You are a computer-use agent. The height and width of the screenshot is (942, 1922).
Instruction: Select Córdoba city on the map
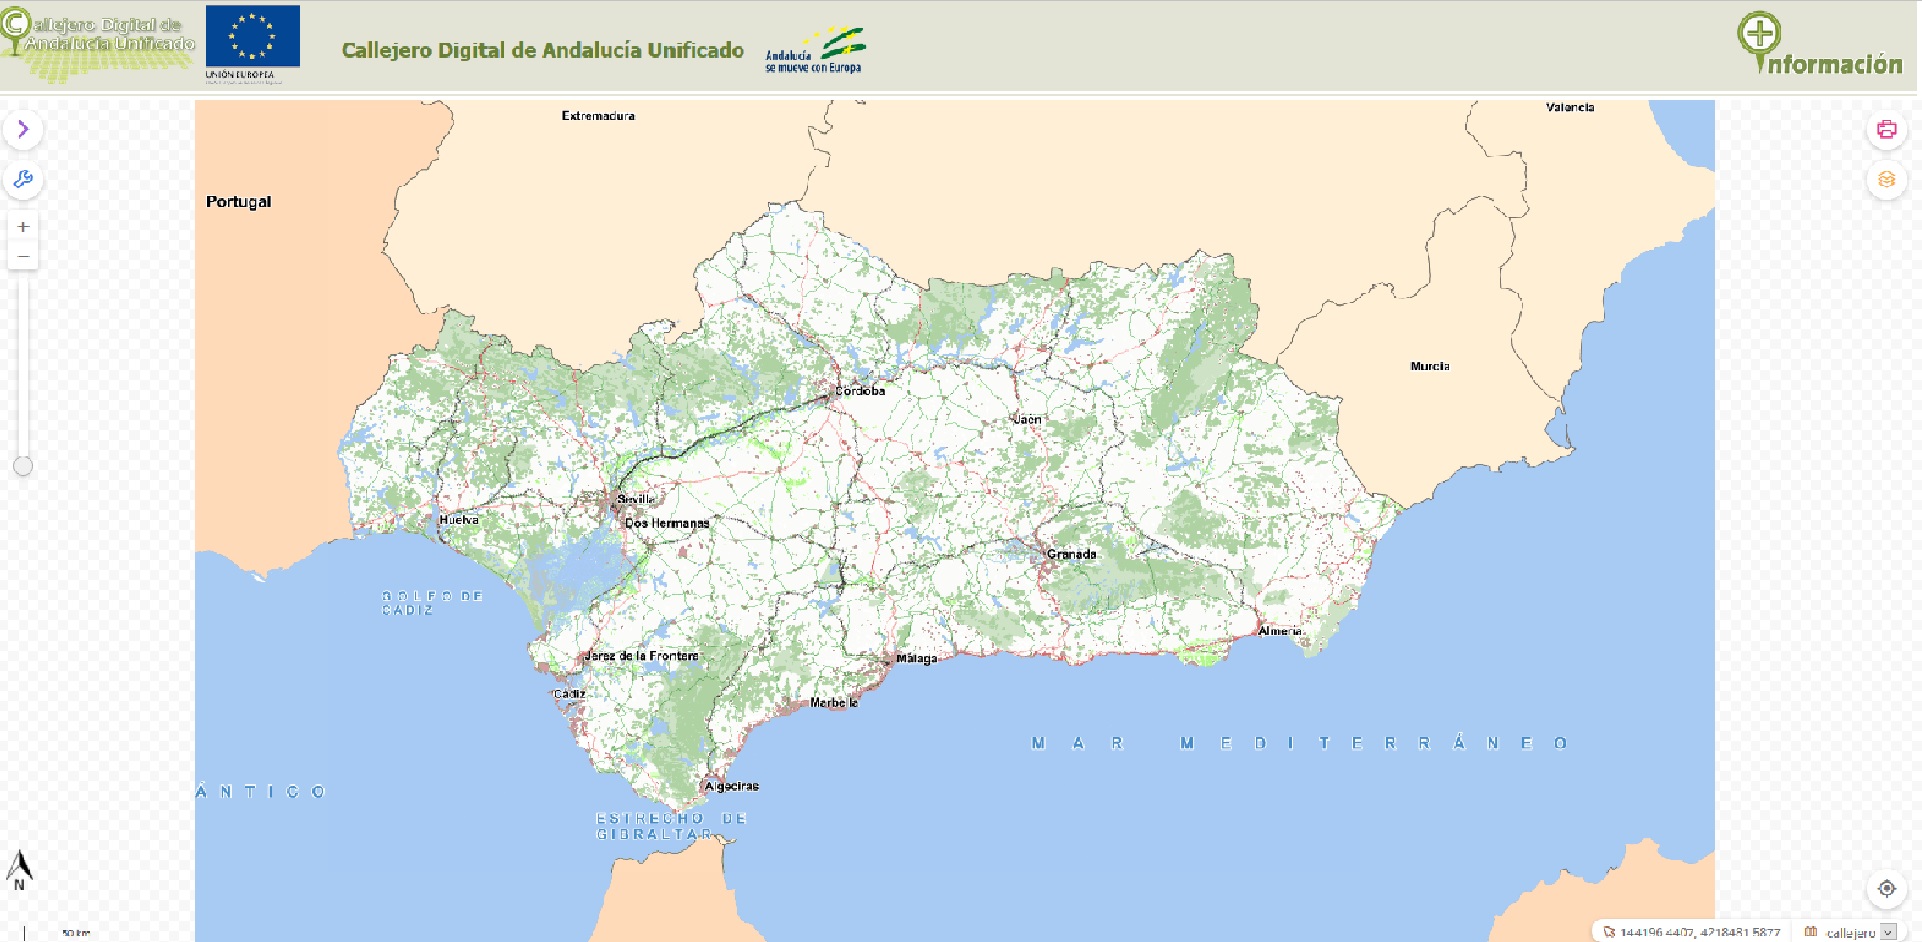859,391
